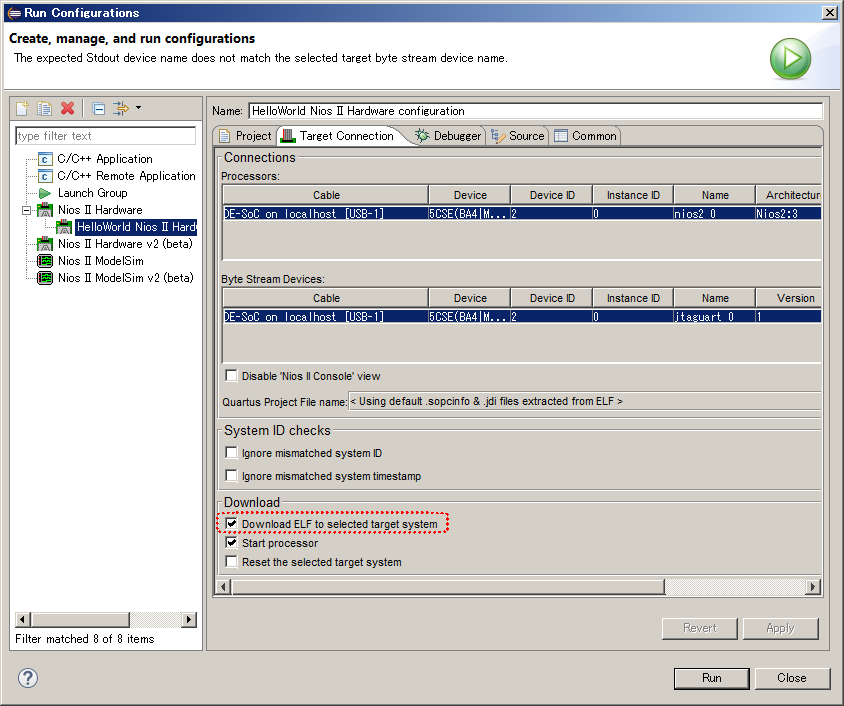The image size is (844, 706).
Task: Click the Filter launch configurations icon
Action: click(121, 108)
